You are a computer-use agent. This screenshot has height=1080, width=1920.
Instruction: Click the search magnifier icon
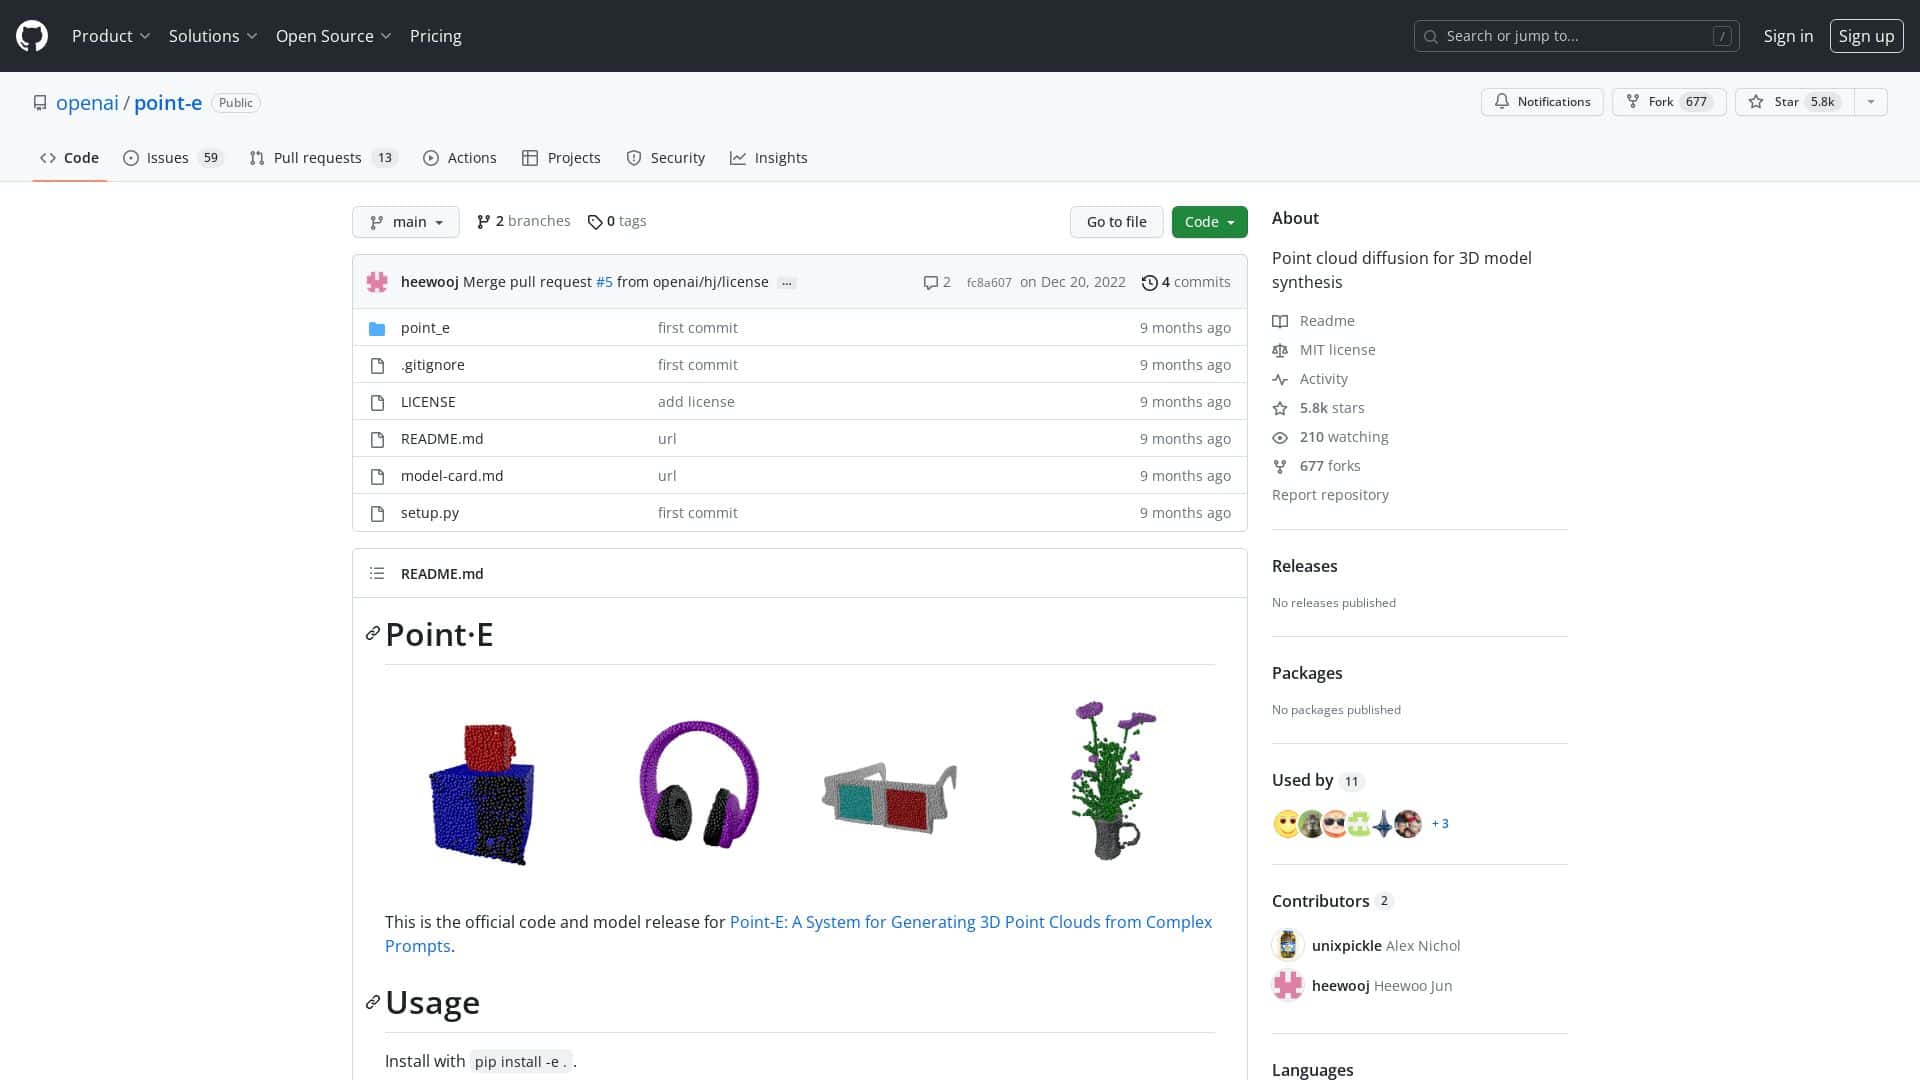point(1431,36)
